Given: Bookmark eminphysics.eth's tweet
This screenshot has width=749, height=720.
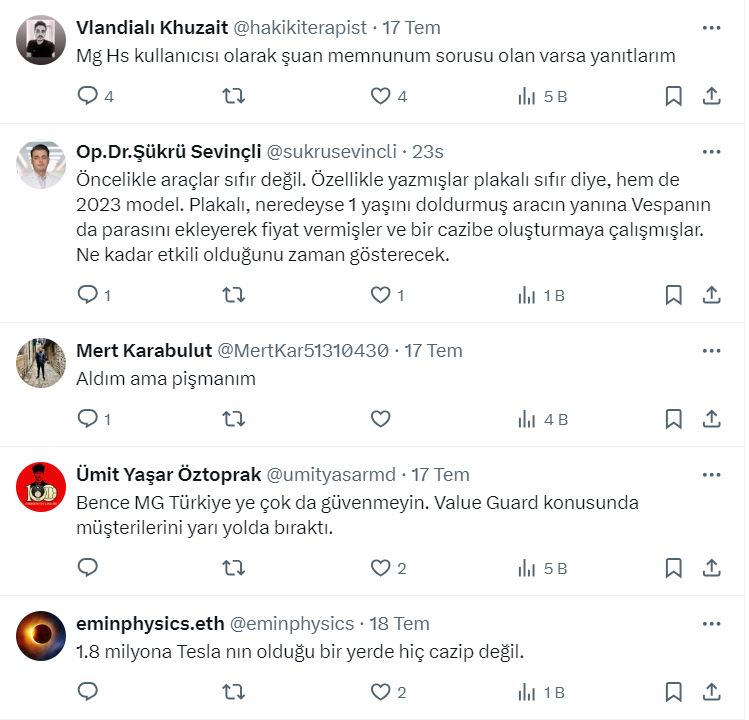Looking at the screenshot, I should tap(674, 691).
